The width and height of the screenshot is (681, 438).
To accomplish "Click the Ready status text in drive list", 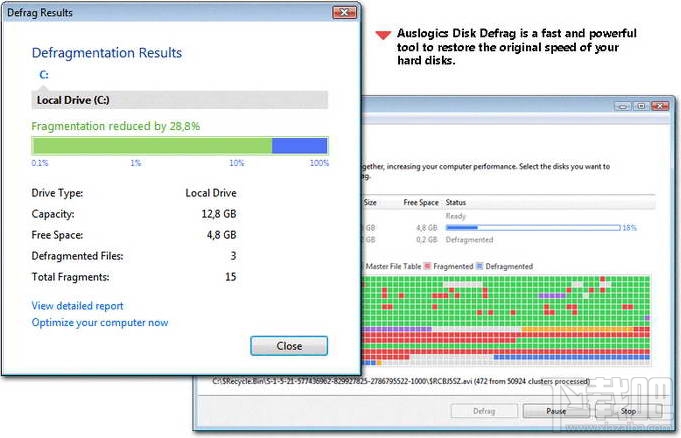I will tap(456, 216).
